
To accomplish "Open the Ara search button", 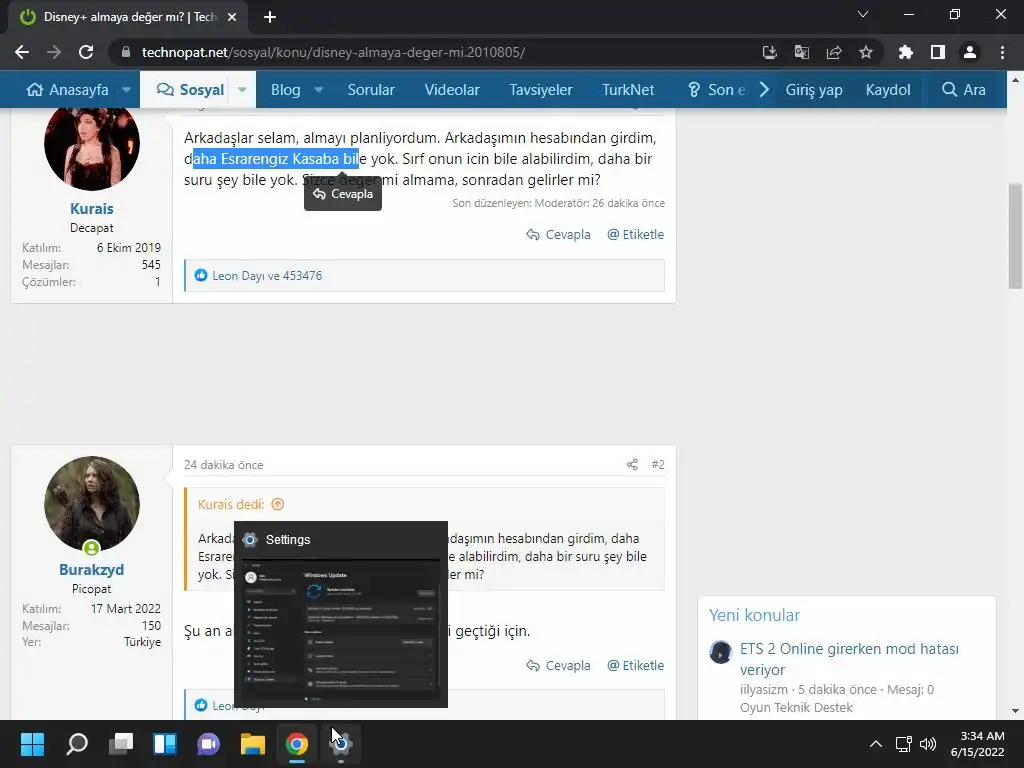I will (963, 89).
